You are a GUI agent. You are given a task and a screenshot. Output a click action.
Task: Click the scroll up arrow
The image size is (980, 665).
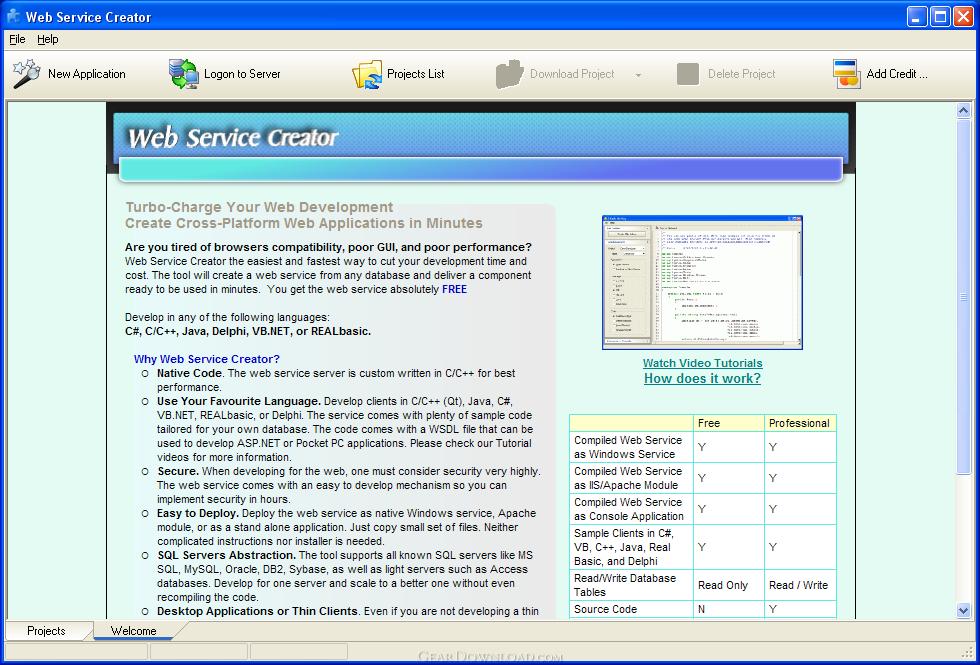coord(963,111)
